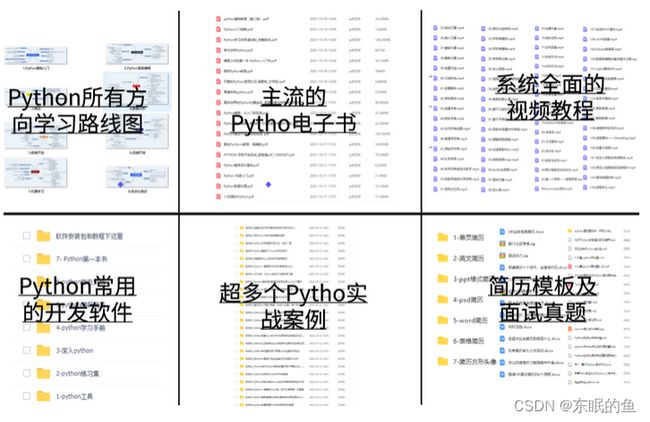The height and width of the screenshot is (422, 650).
Task: Click the 主流的Pytho电子书 caption
Action: (x=293, y=110)
